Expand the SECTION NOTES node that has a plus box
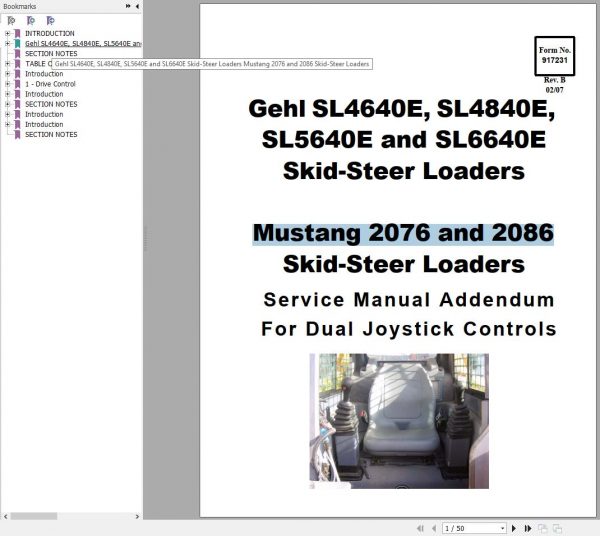 [7, 104]
